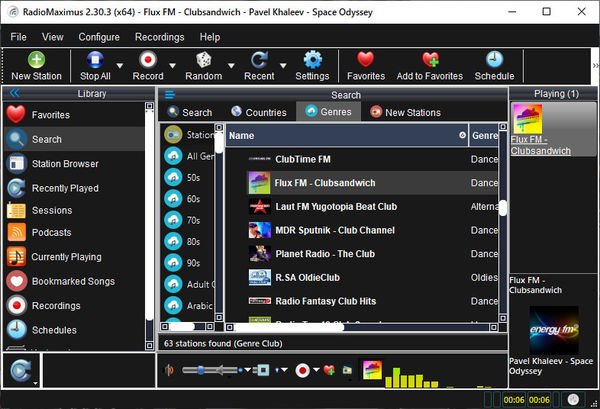Open the Search panel hamburger menu icon
The image size is (600, 409).
pos(170,95)
